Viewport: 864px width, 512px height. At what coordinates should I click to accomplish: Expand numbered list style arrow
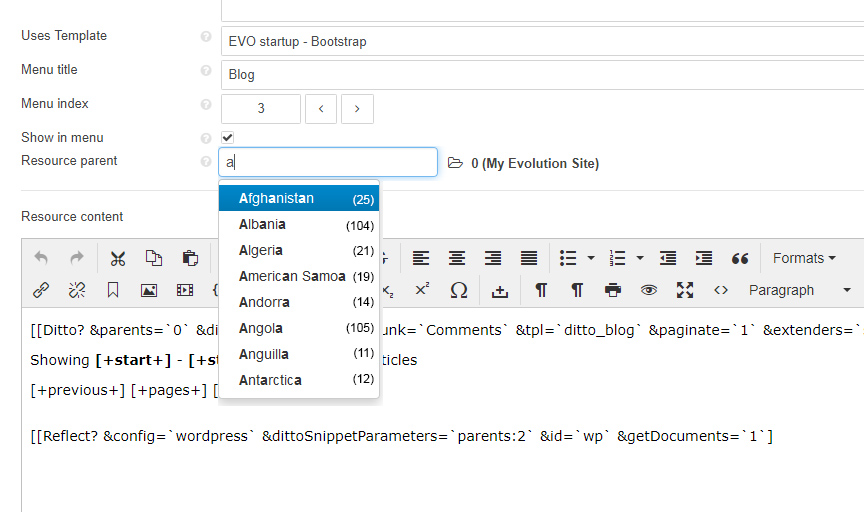point(640,258)
